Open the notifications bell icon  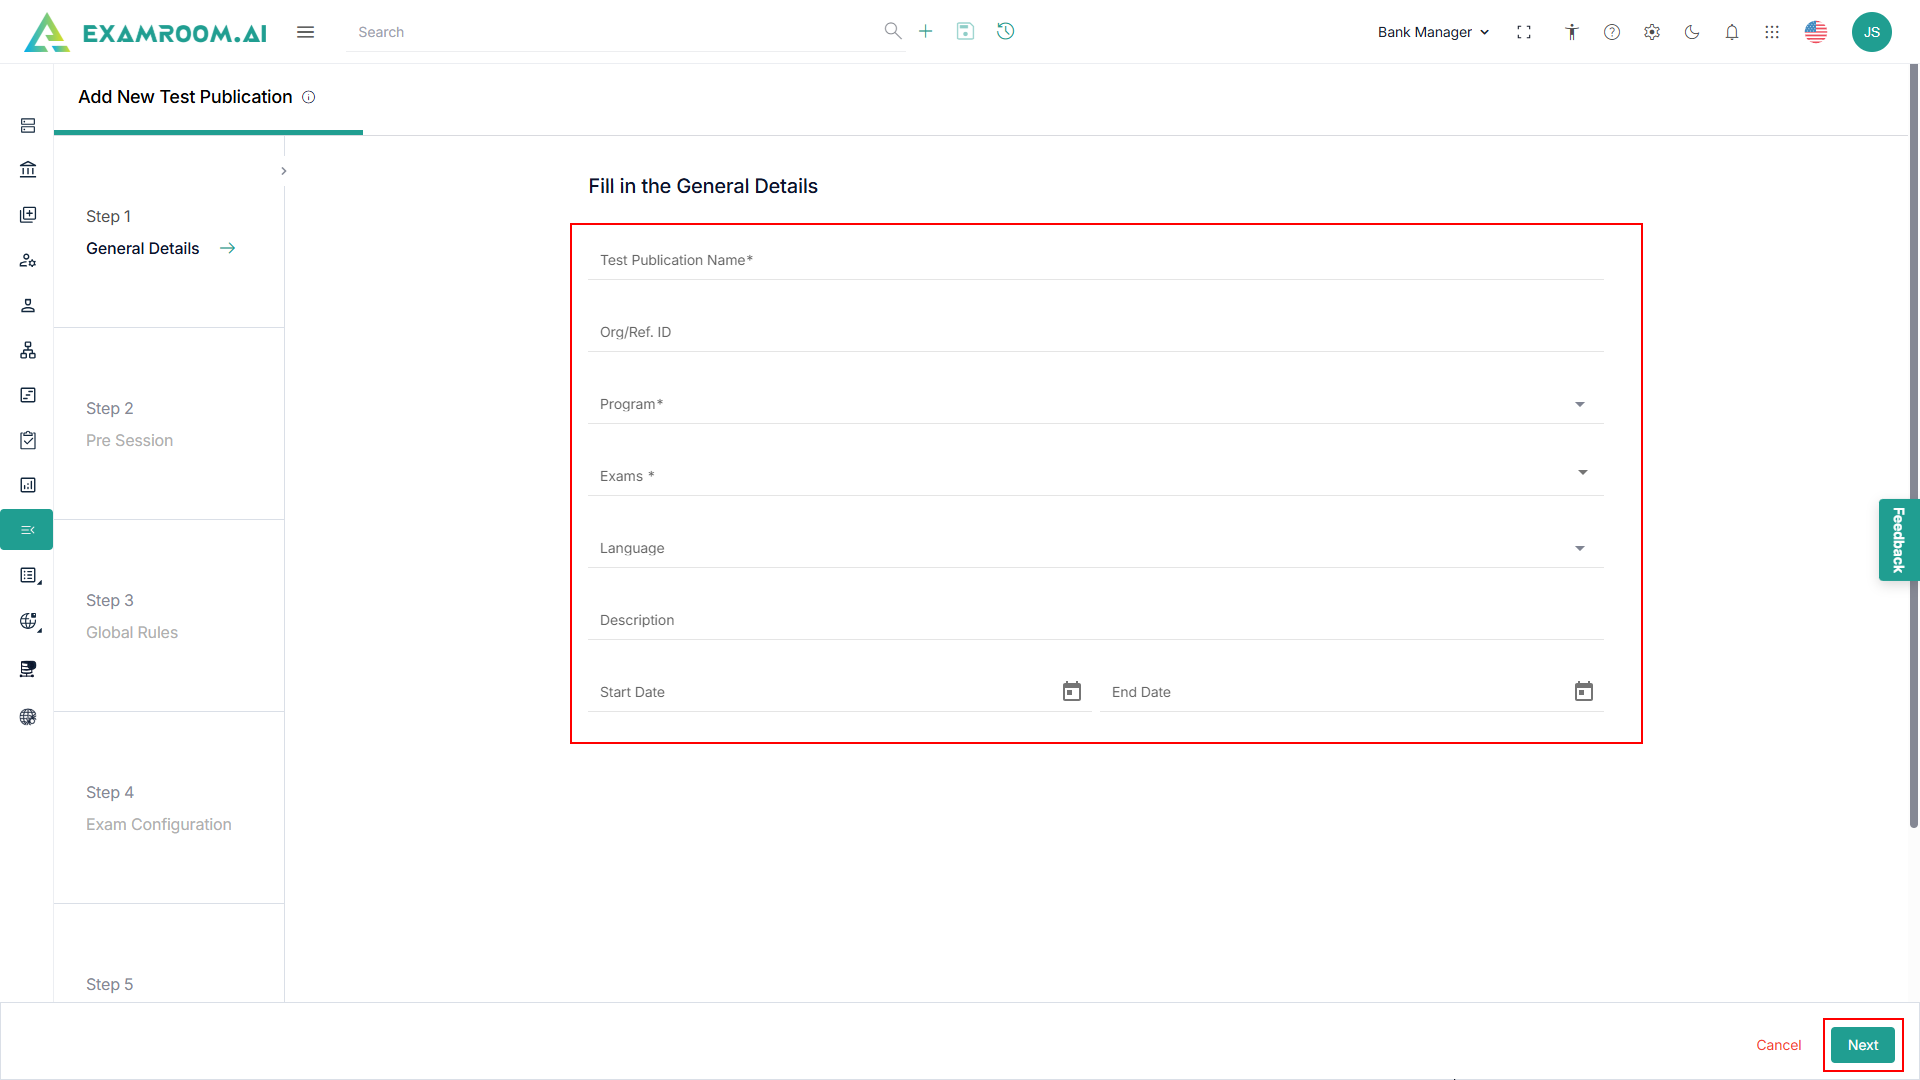(x=1732, y=32)
